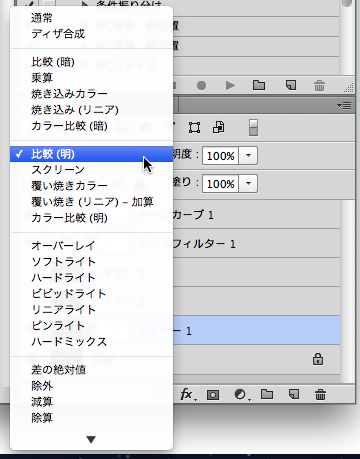Create a new layer
The width and height of the screenshot is (360, 459).
tap(294, 394)
